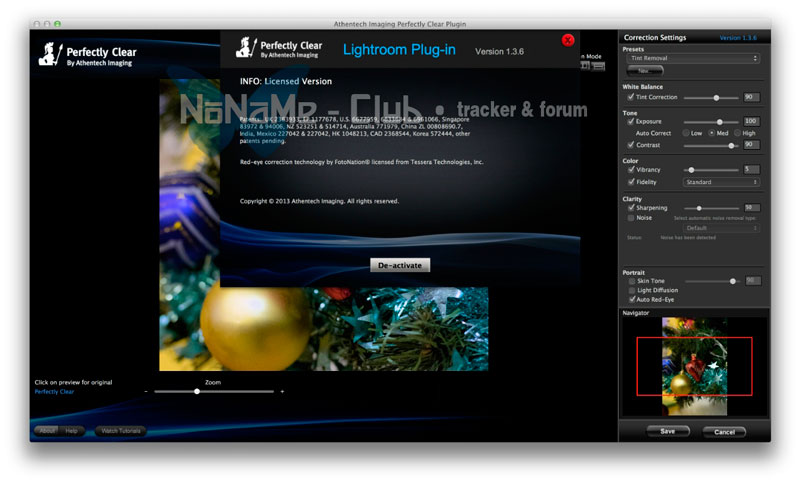Viewport: 800px width, 482px height.
Task: Click the Skin Tone value field
Action: [753, 281]
